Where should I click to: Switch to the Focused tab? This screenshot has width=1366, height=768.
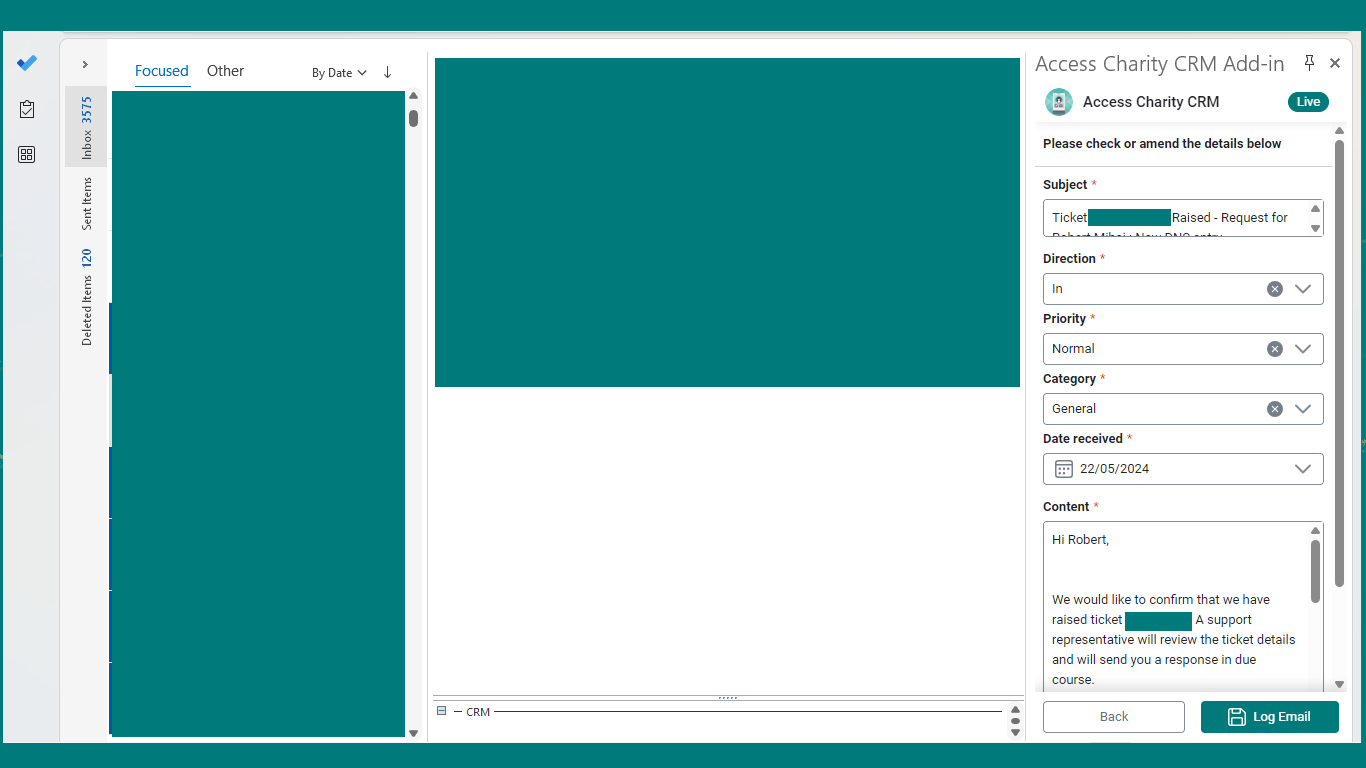(162, 71)
